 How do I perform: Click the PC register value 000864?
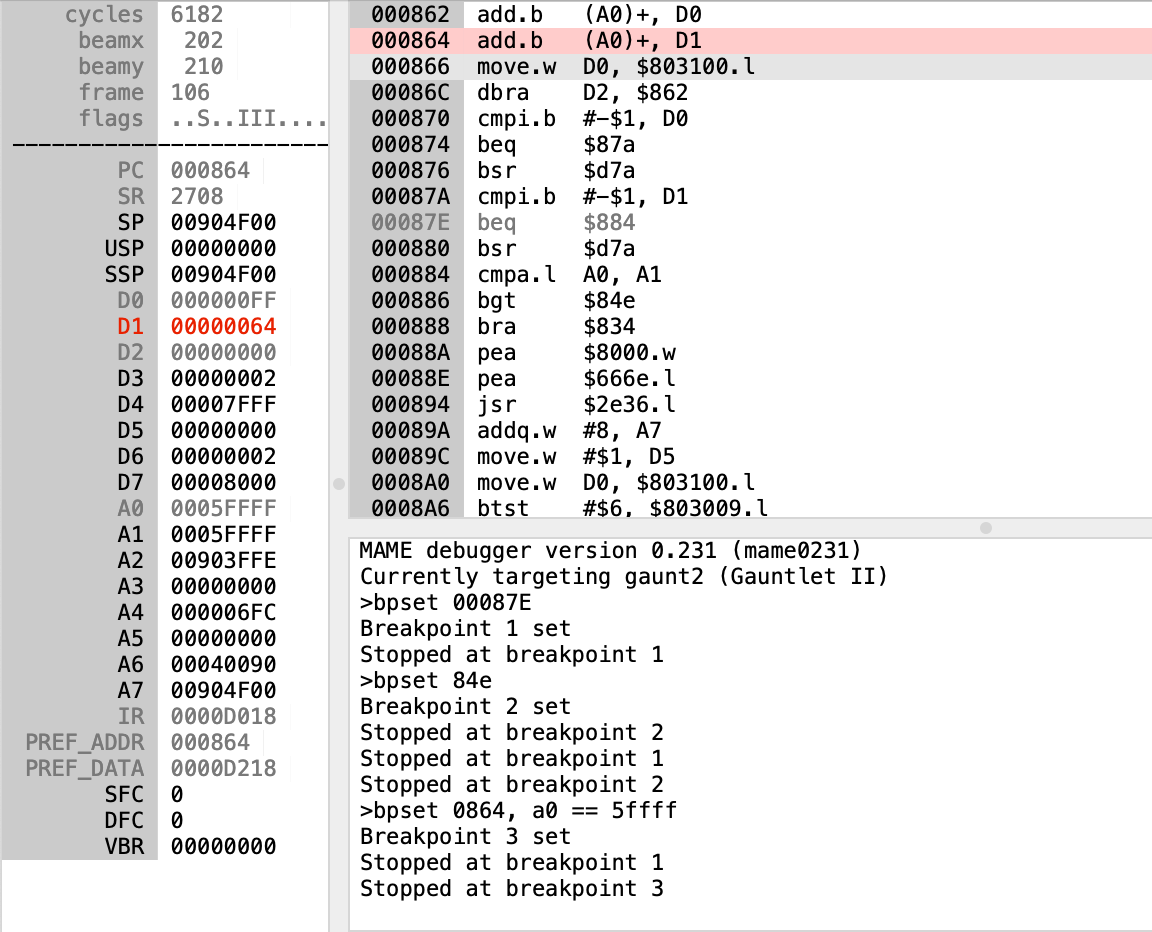(x=210, y=171)
